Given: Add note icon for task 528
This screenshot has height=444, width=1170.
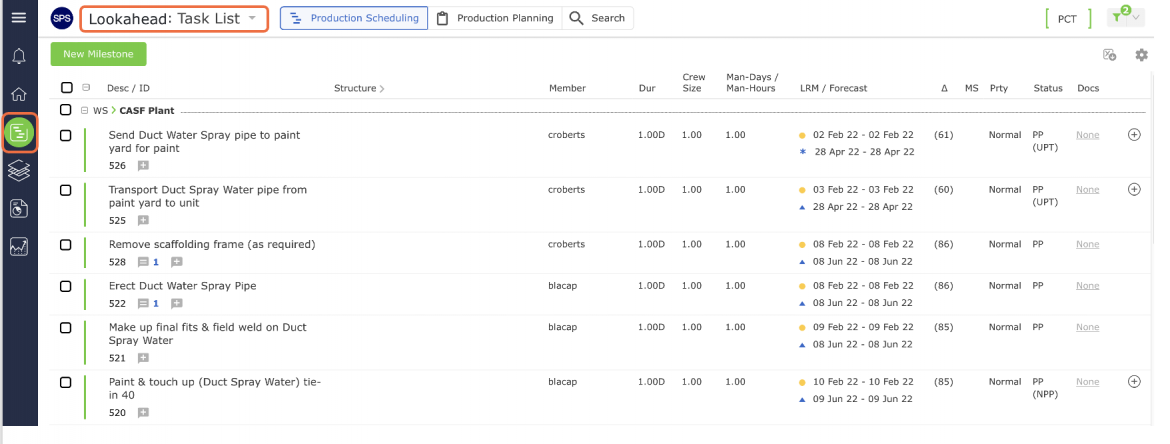Looking at the screenshot, I should pos(176,262).
